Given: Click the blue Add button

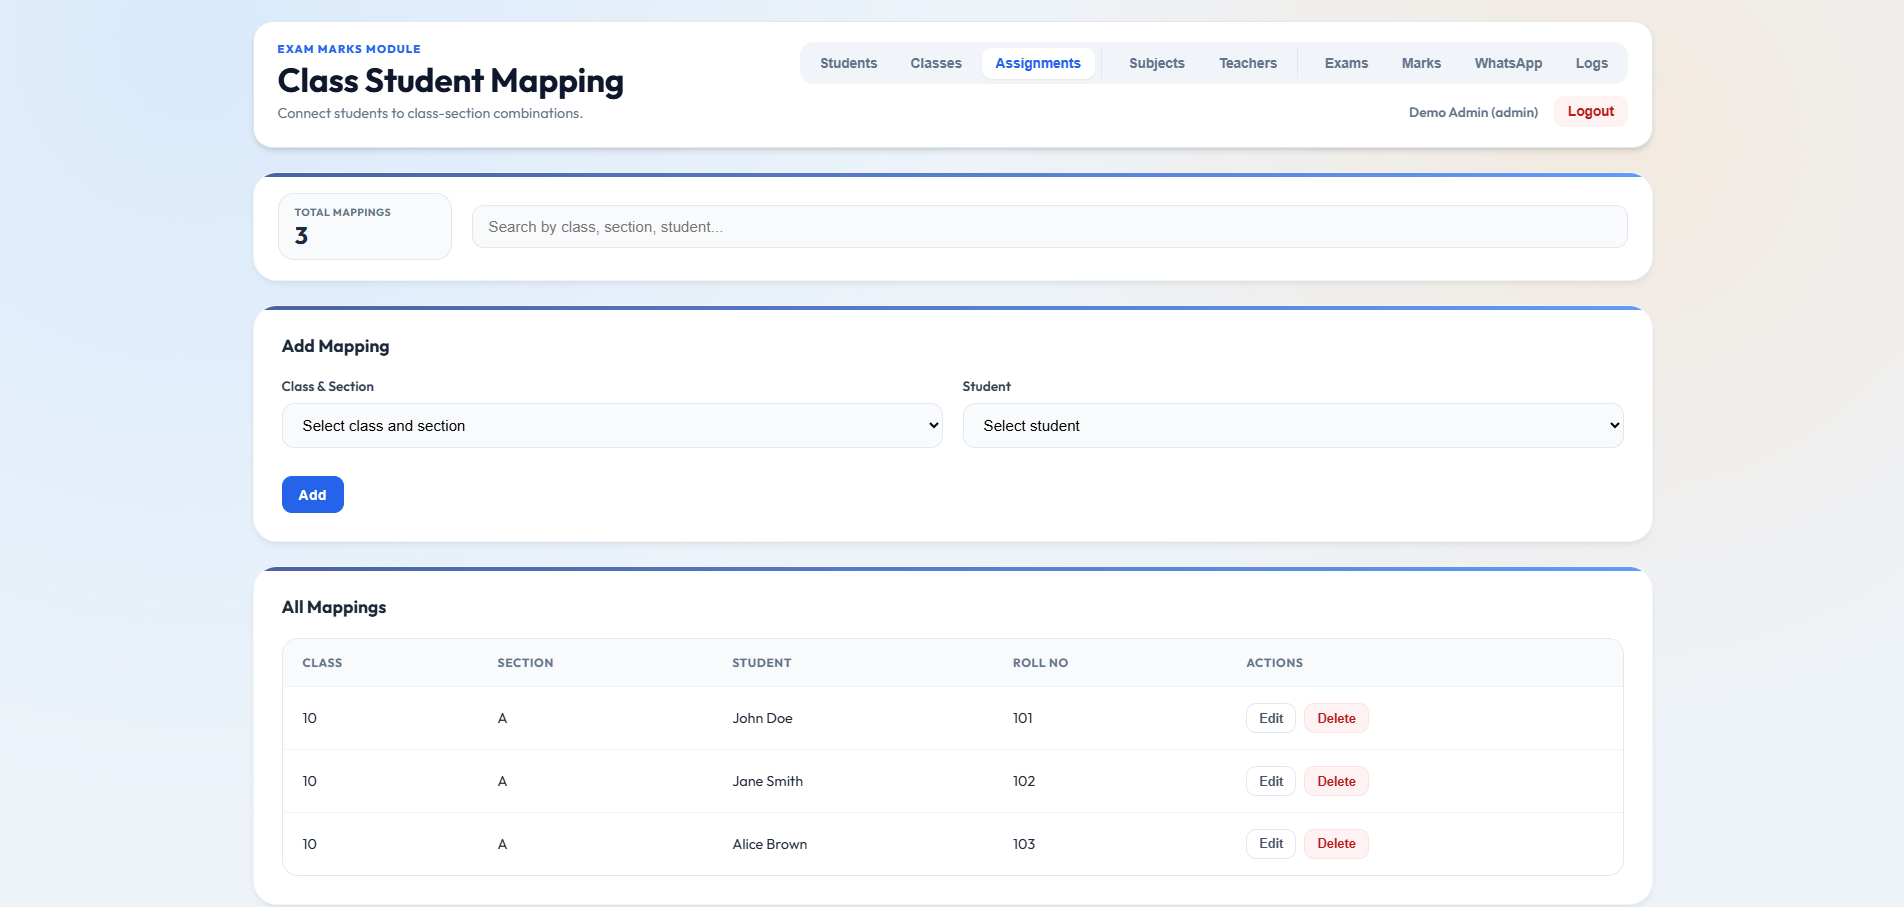Looking at the screenshot, I should tap(313, 495).
